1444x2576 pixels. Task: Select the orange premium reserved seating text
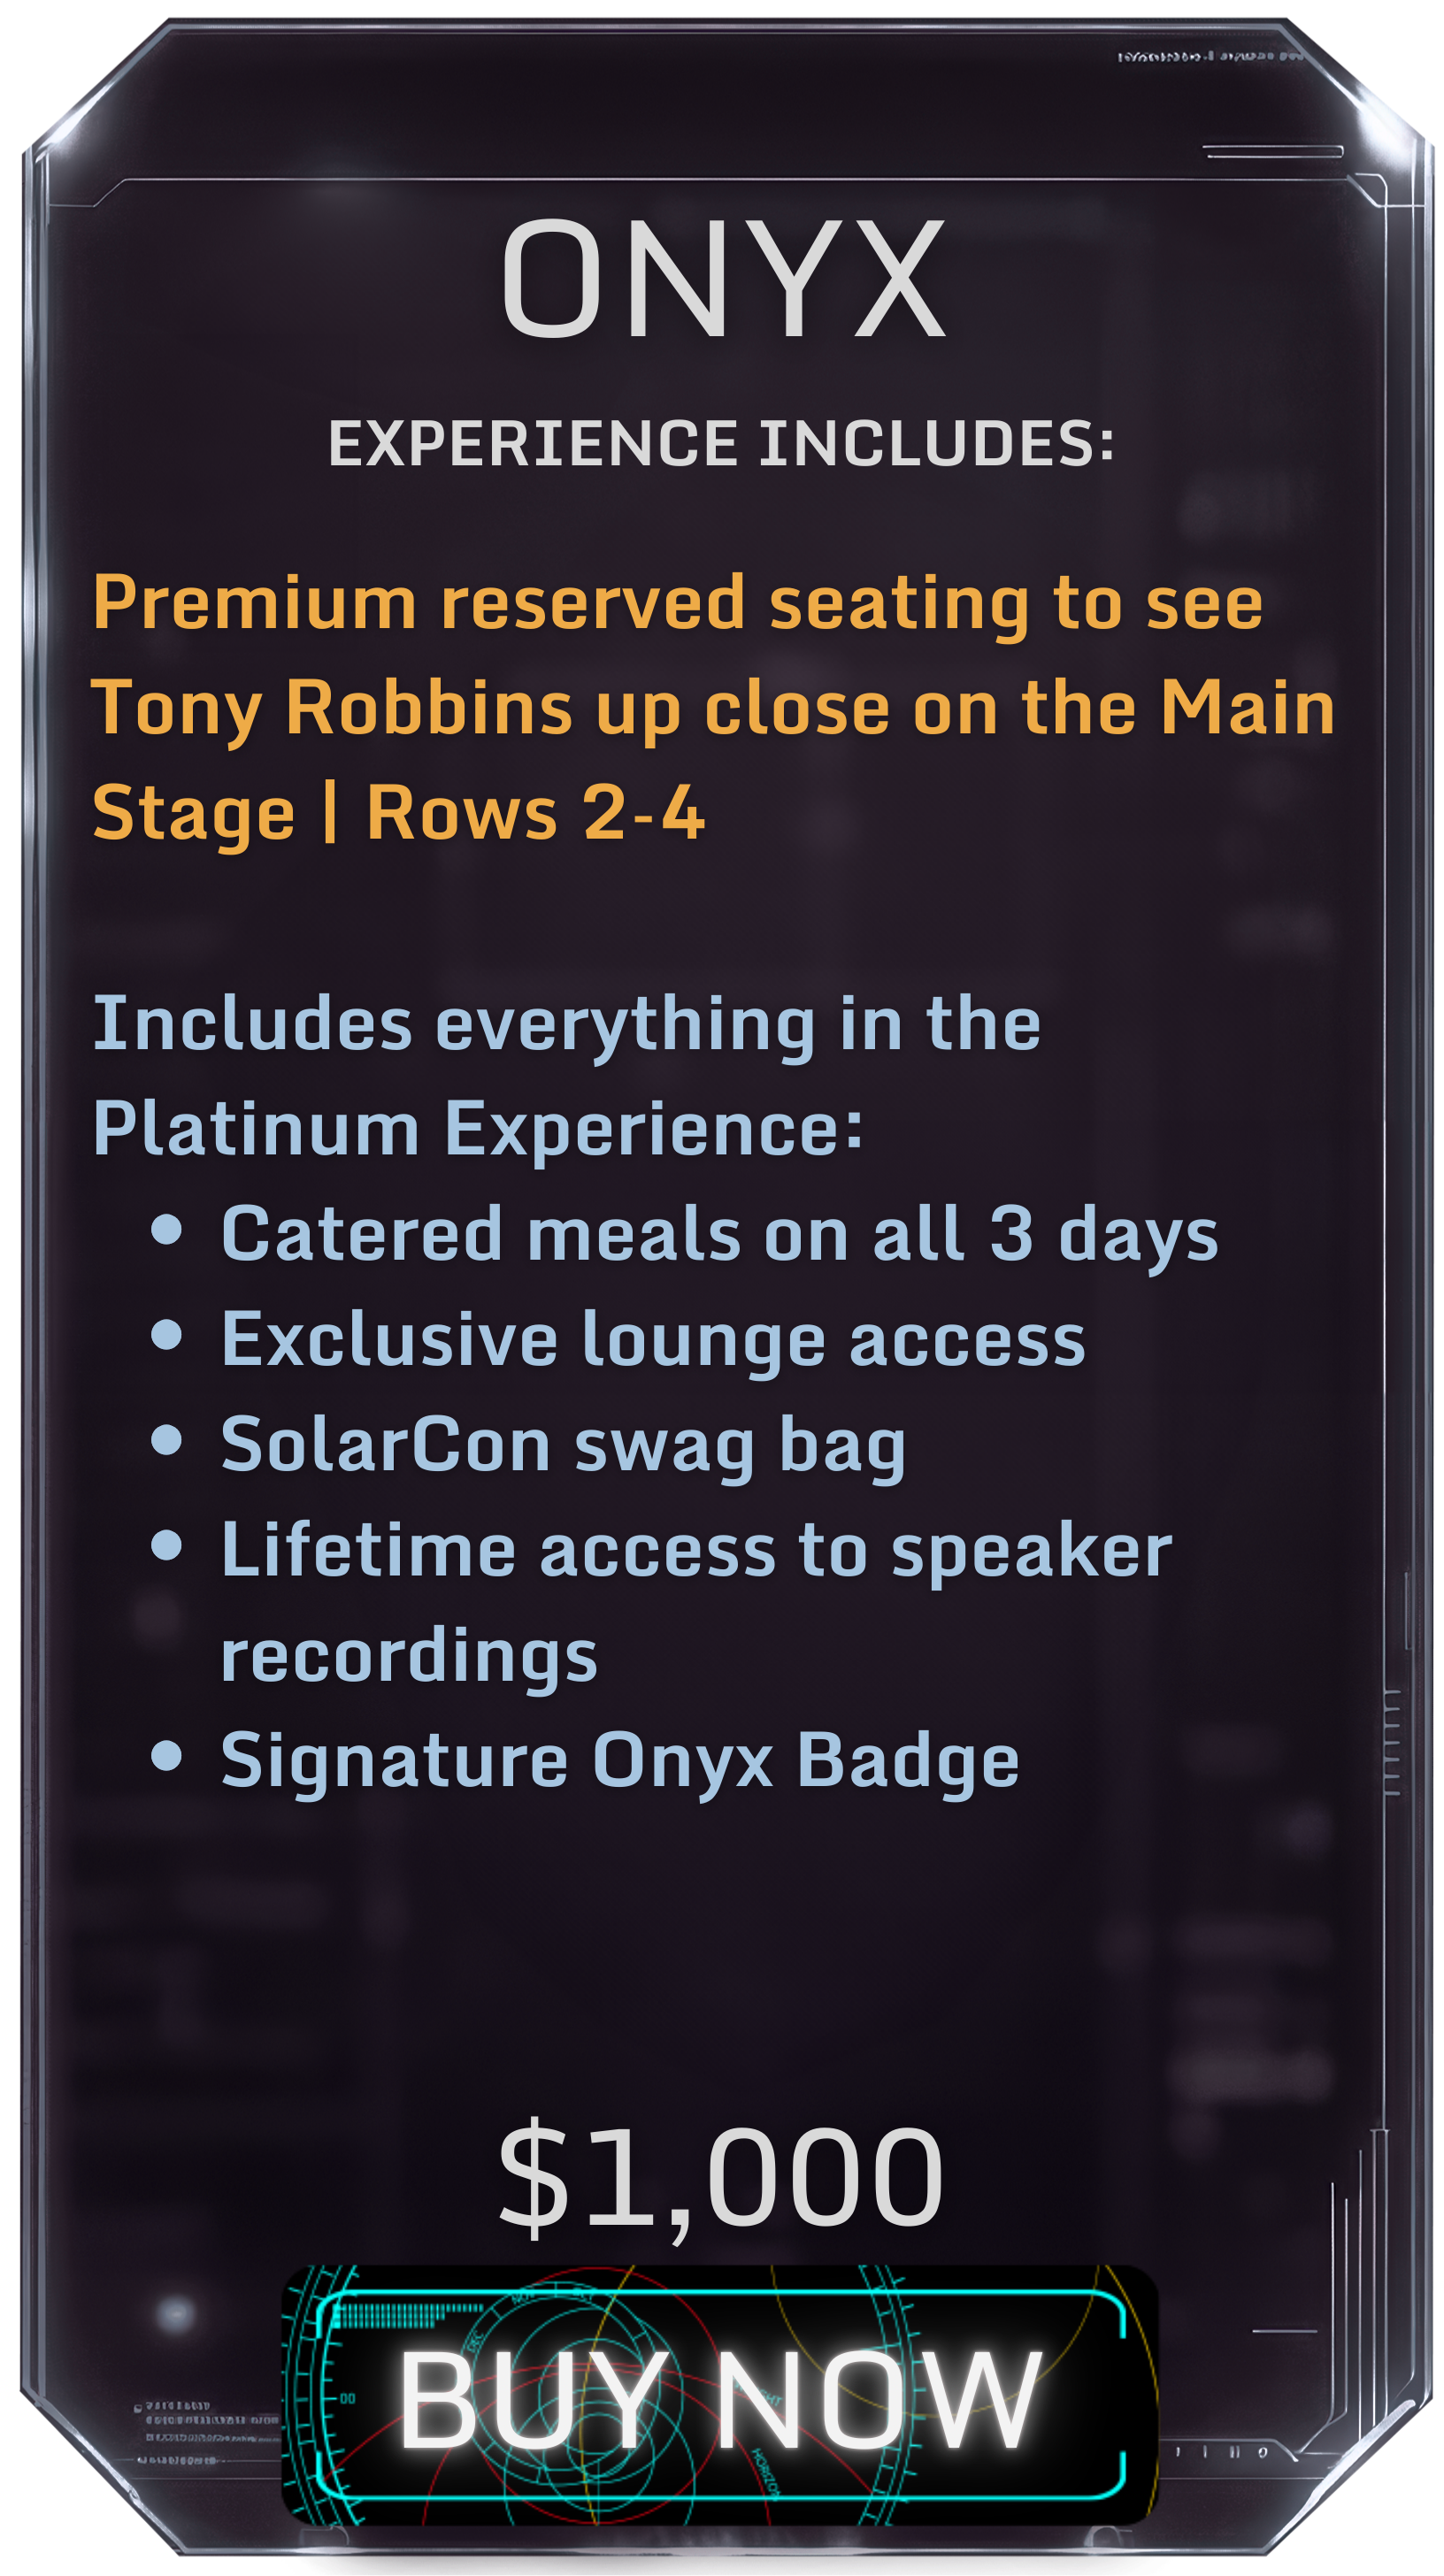[713, 708]
